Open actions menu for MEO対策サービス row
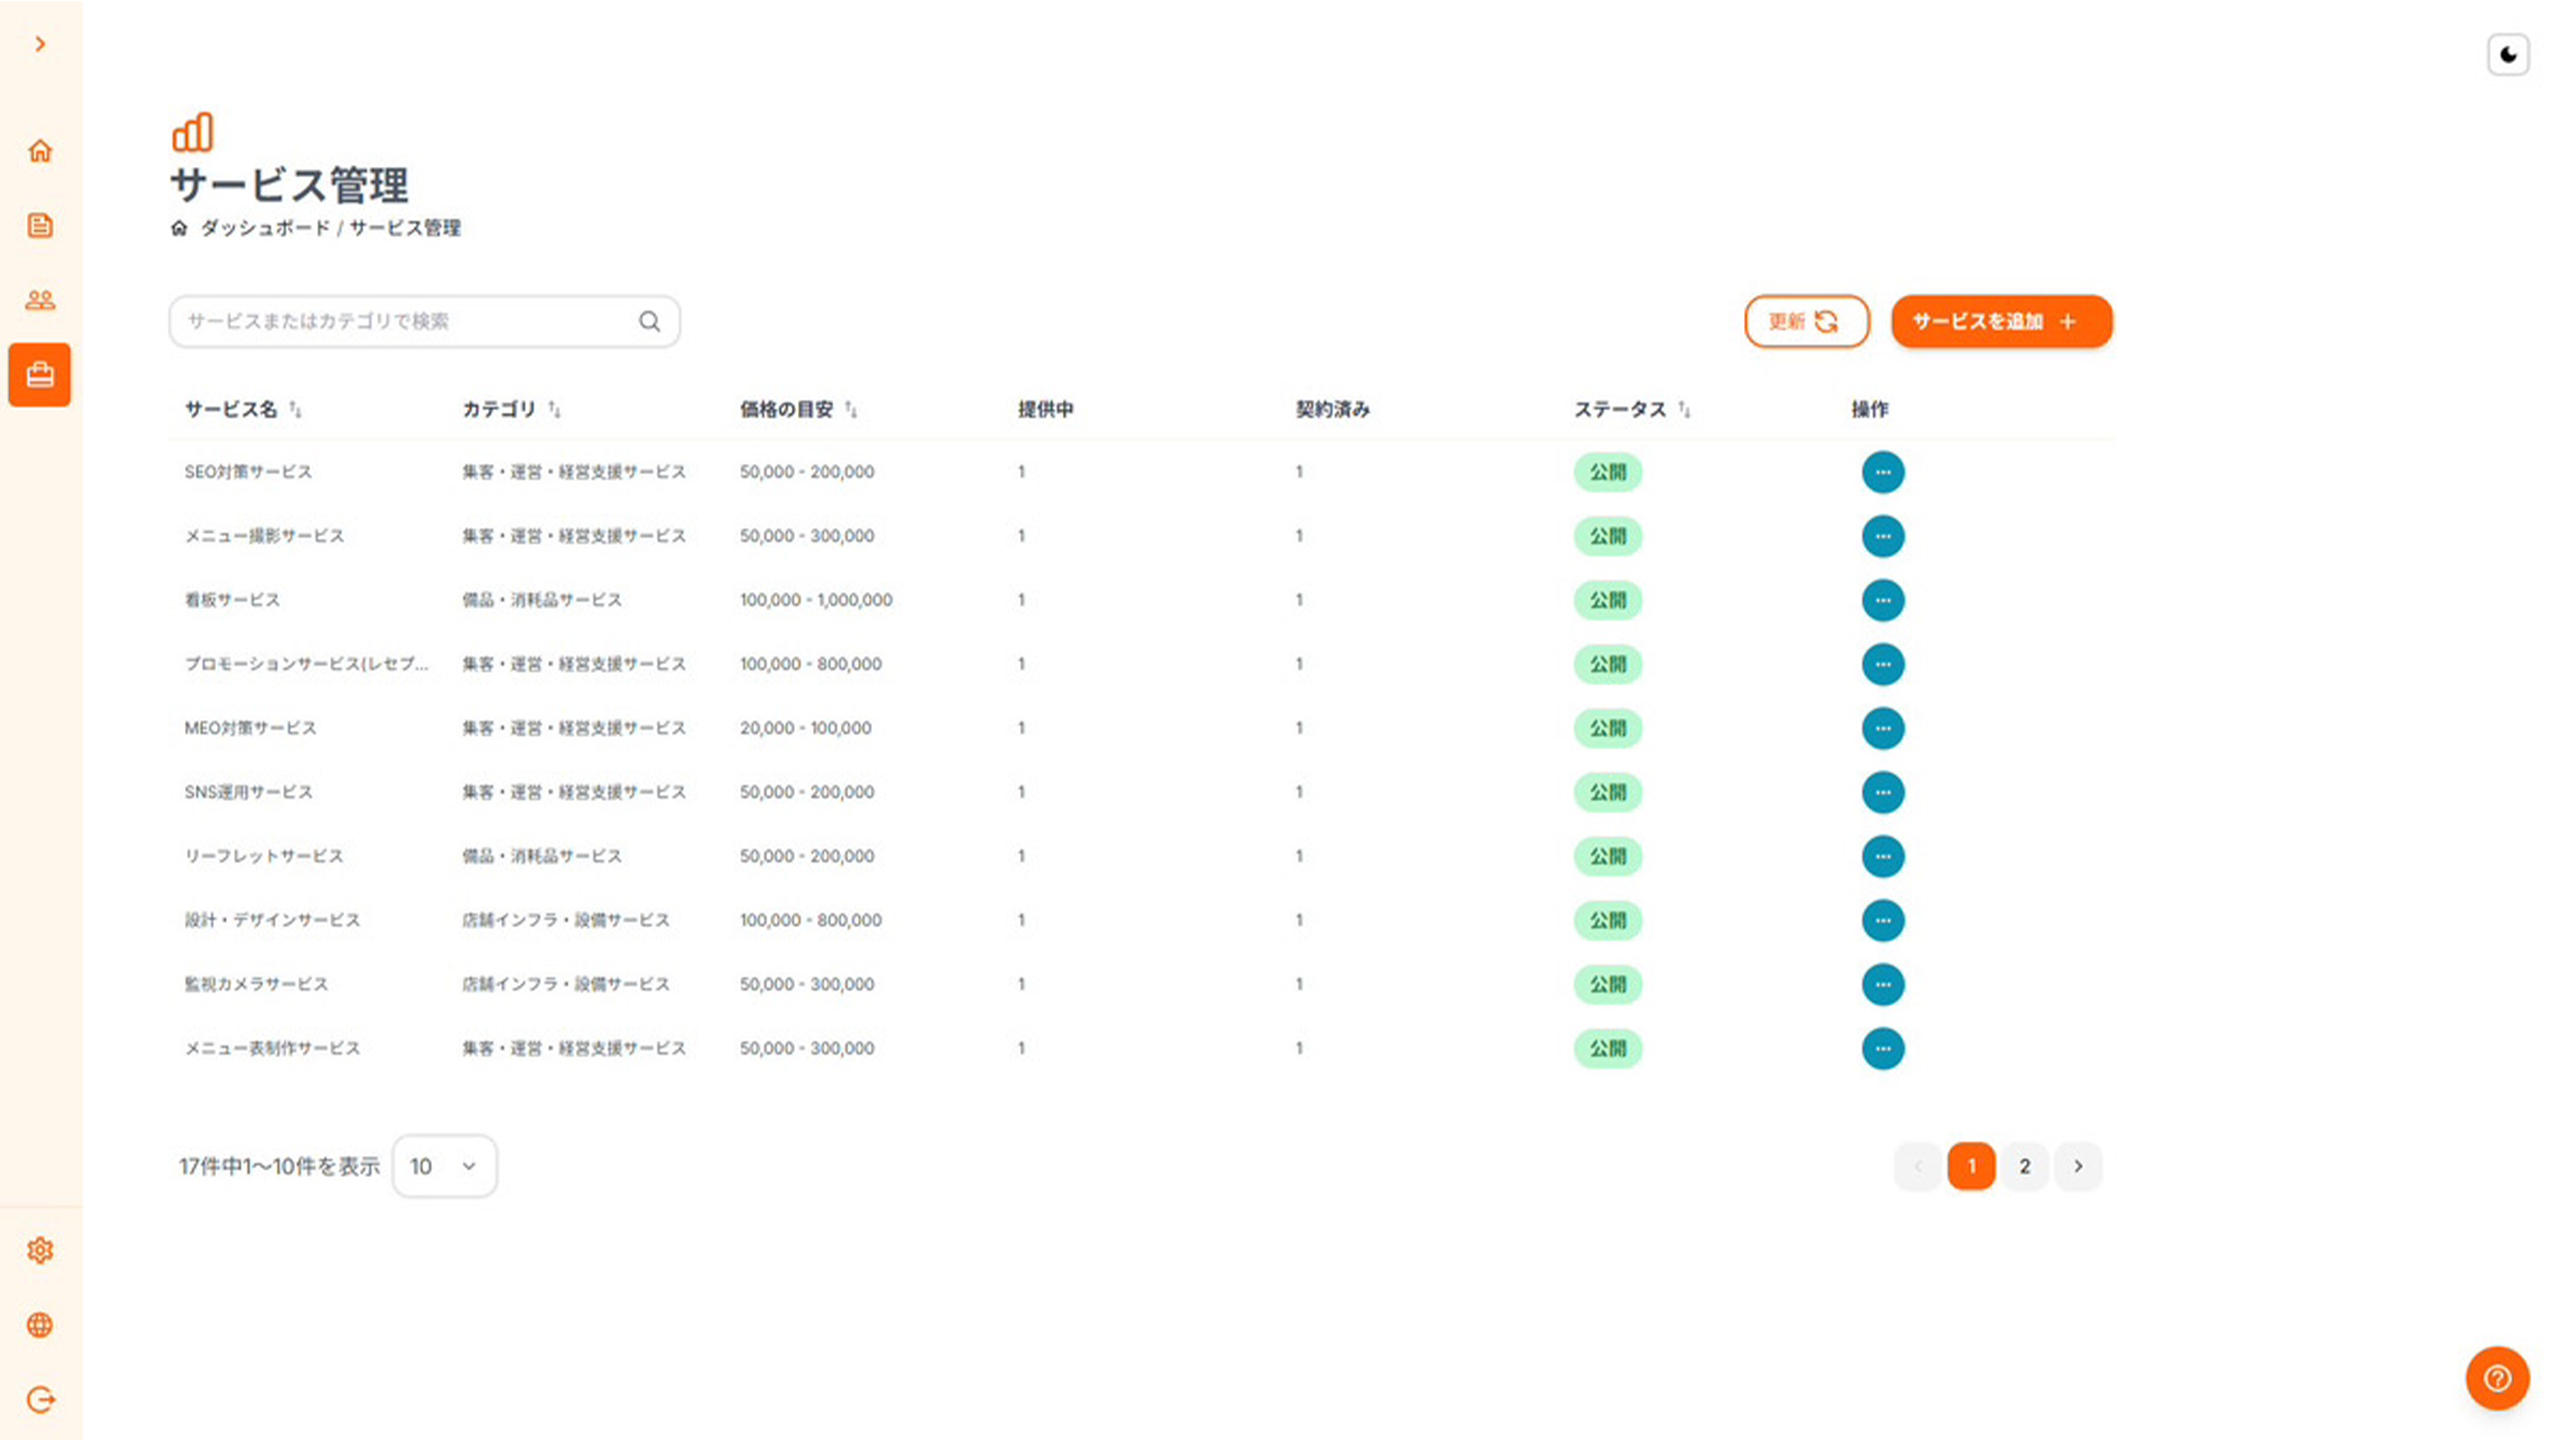 pos(1883,728)
